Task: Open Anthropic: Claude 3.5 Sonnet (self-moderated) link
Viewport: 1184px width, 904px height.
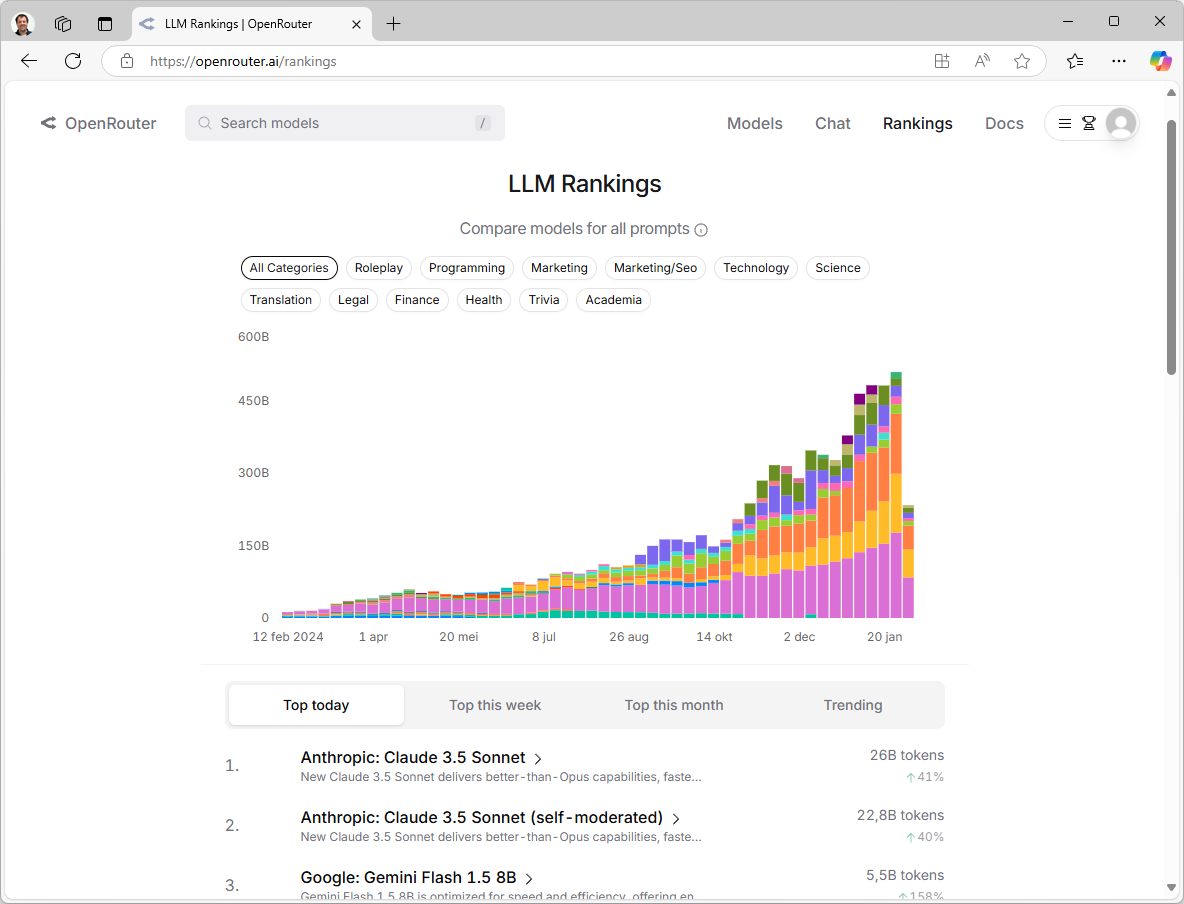Action: coord(482,818)
